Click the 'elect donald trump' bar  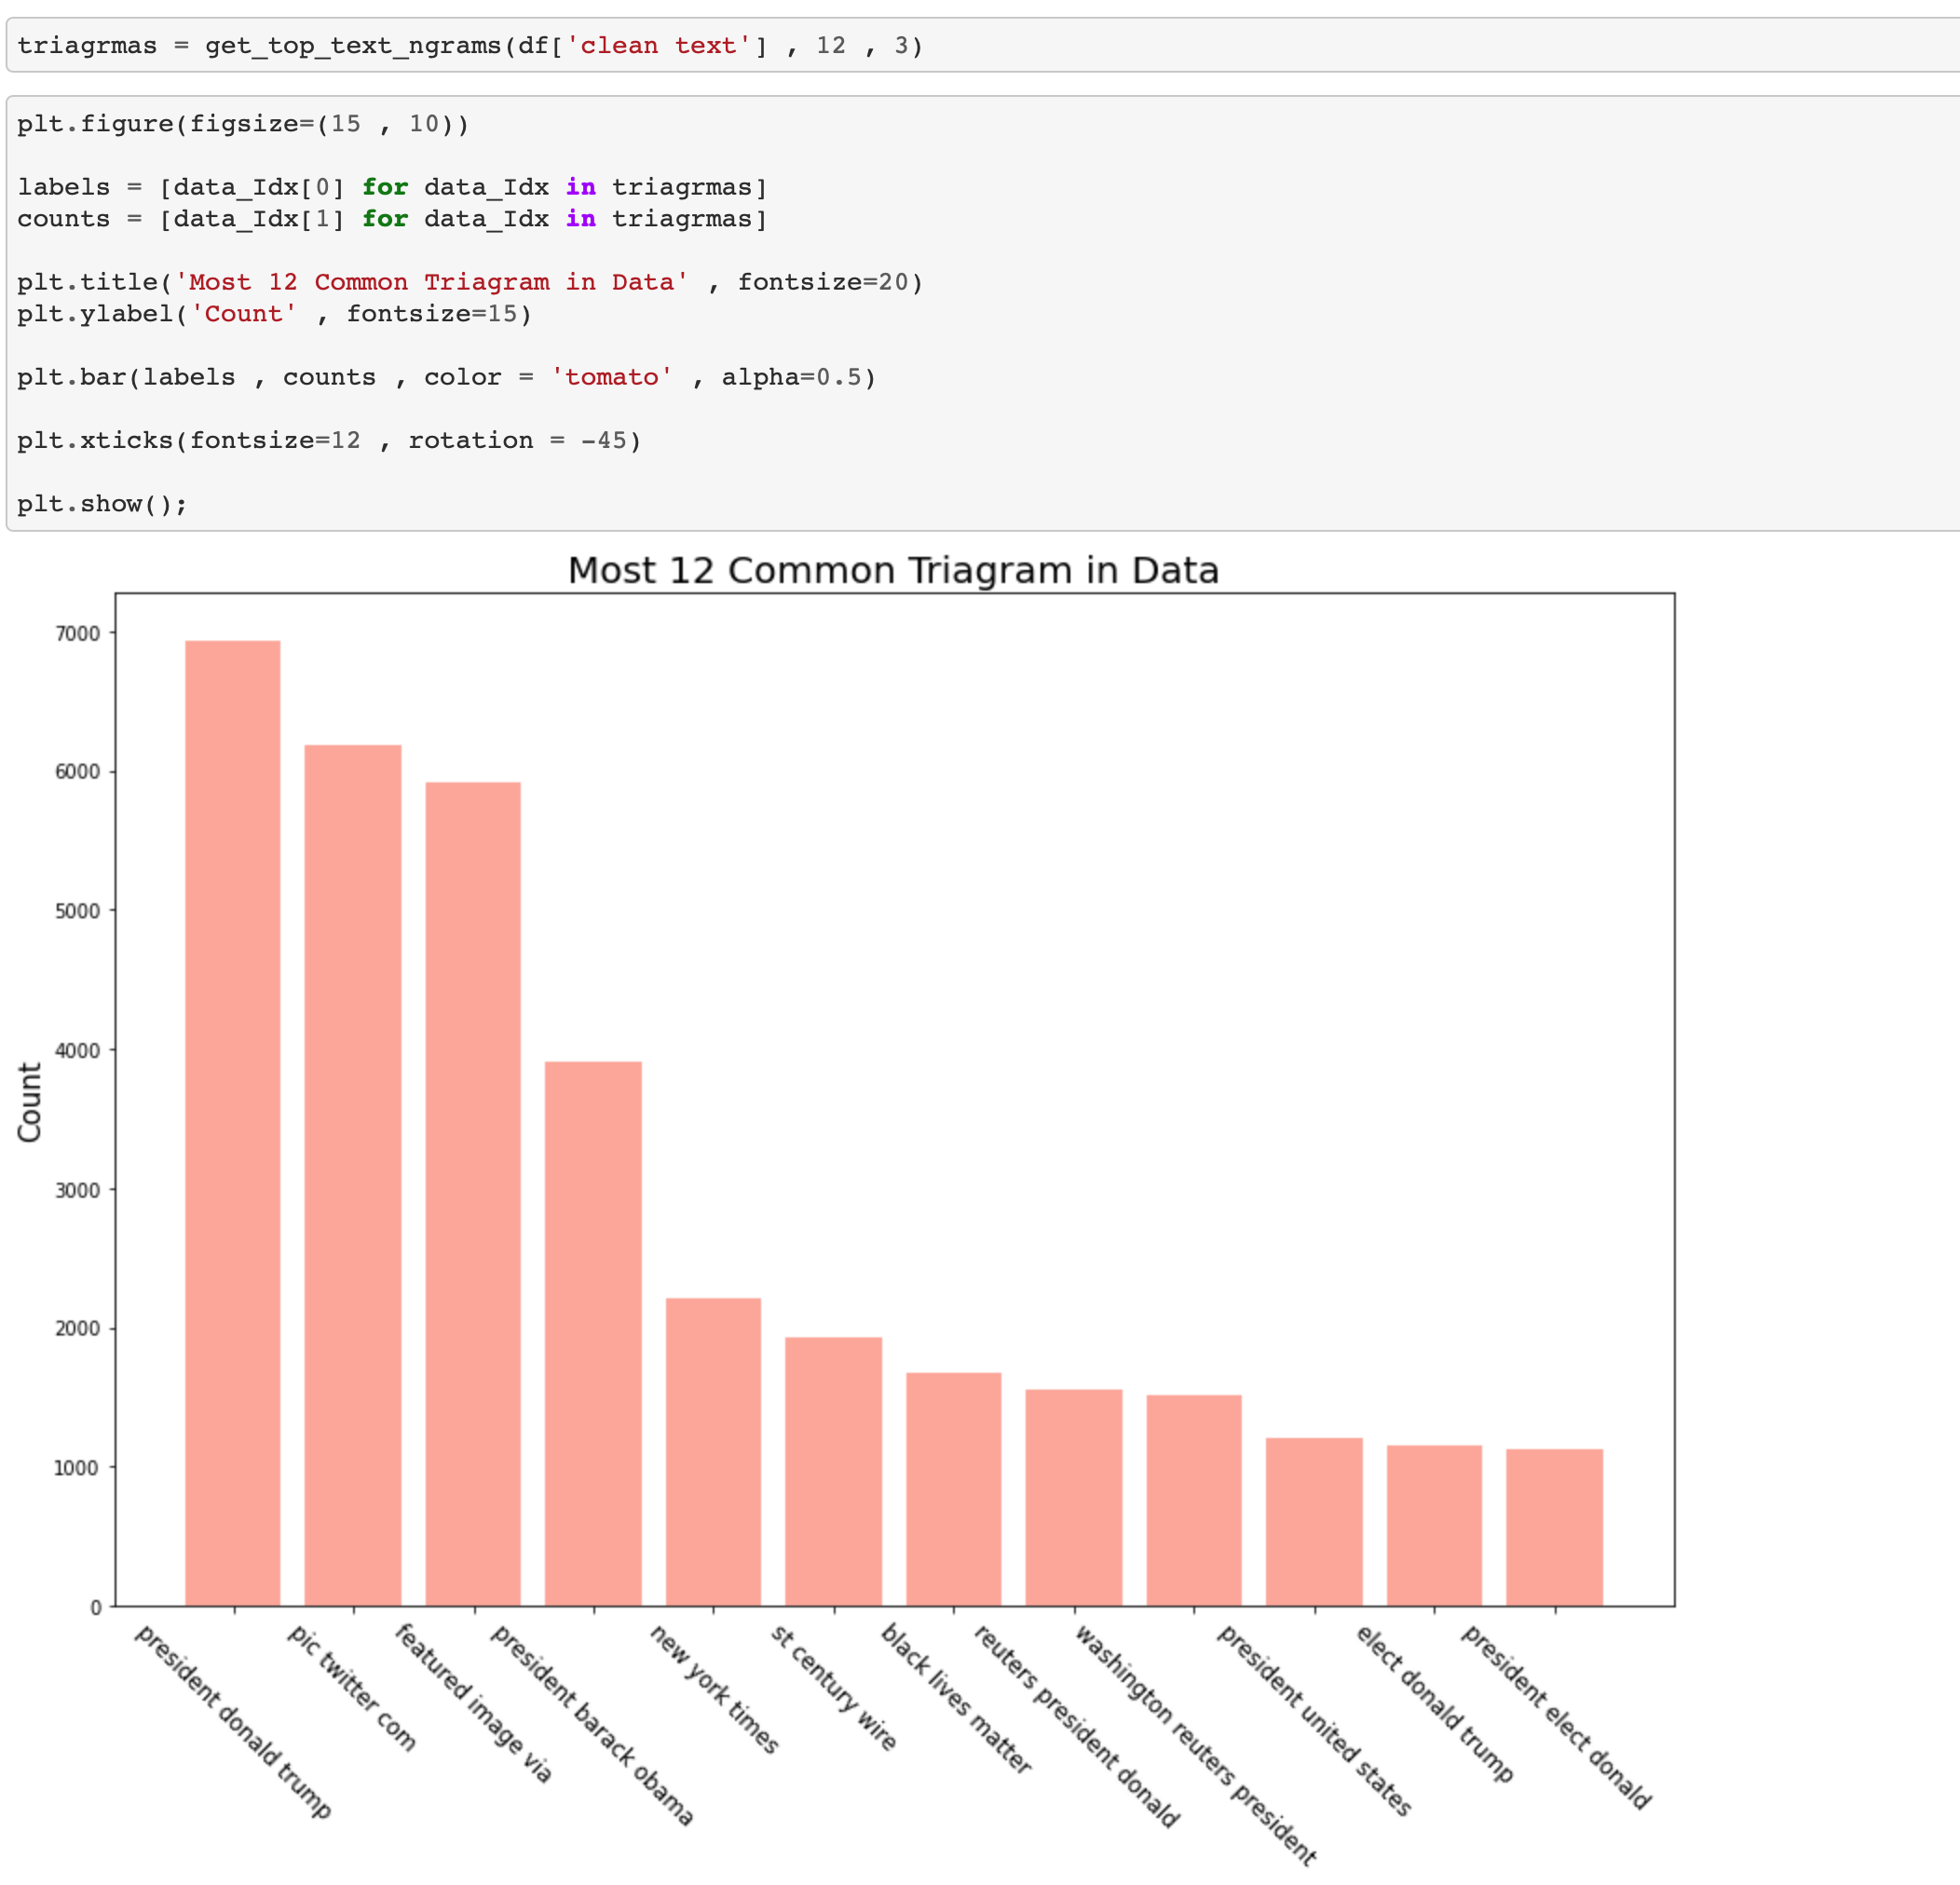pyautogui.click(x=1434, y=1524)
